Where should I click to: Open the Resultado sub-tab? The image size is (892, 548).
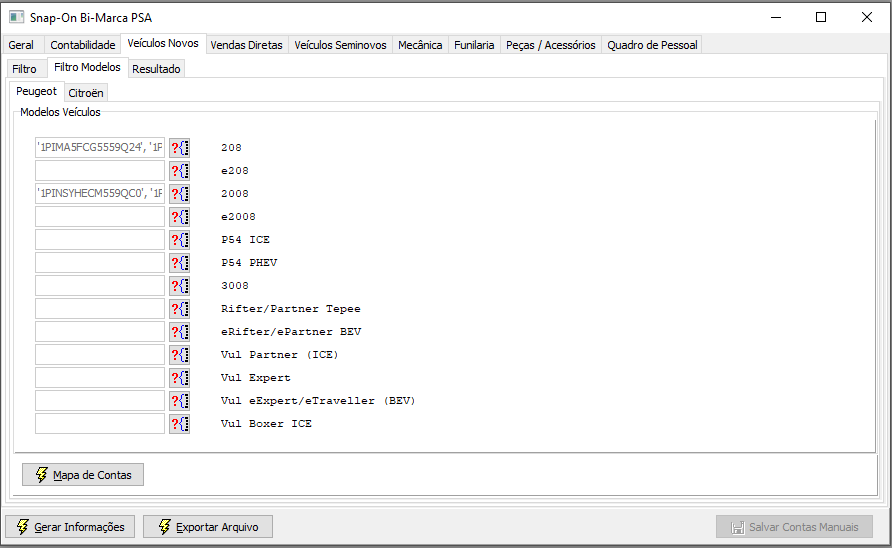[156, 69]
